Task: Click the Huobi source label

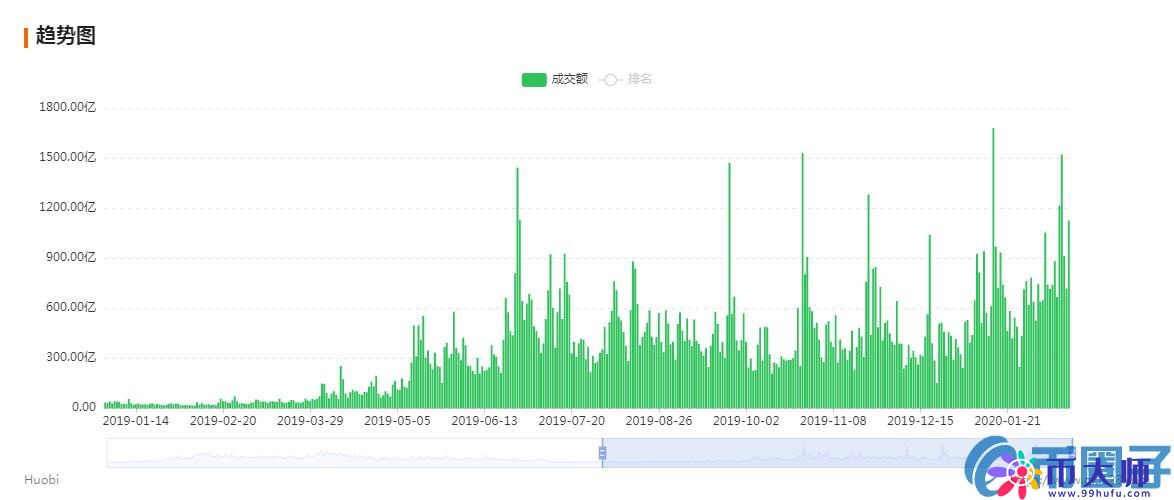Action: click(41, 479)
